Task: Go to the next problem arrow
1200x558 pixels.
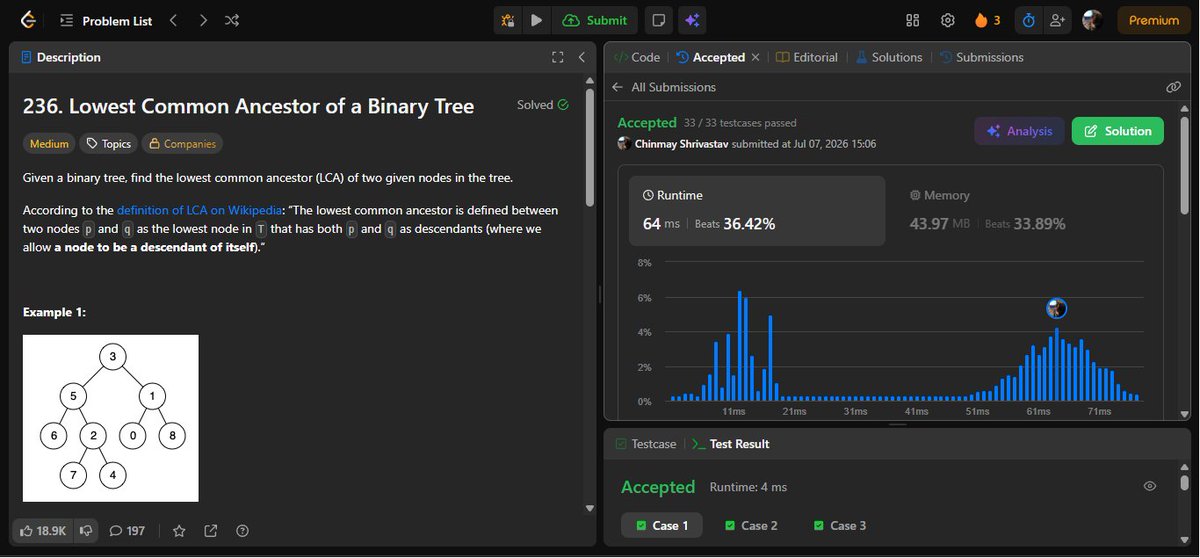Action: tap(203, 20)
